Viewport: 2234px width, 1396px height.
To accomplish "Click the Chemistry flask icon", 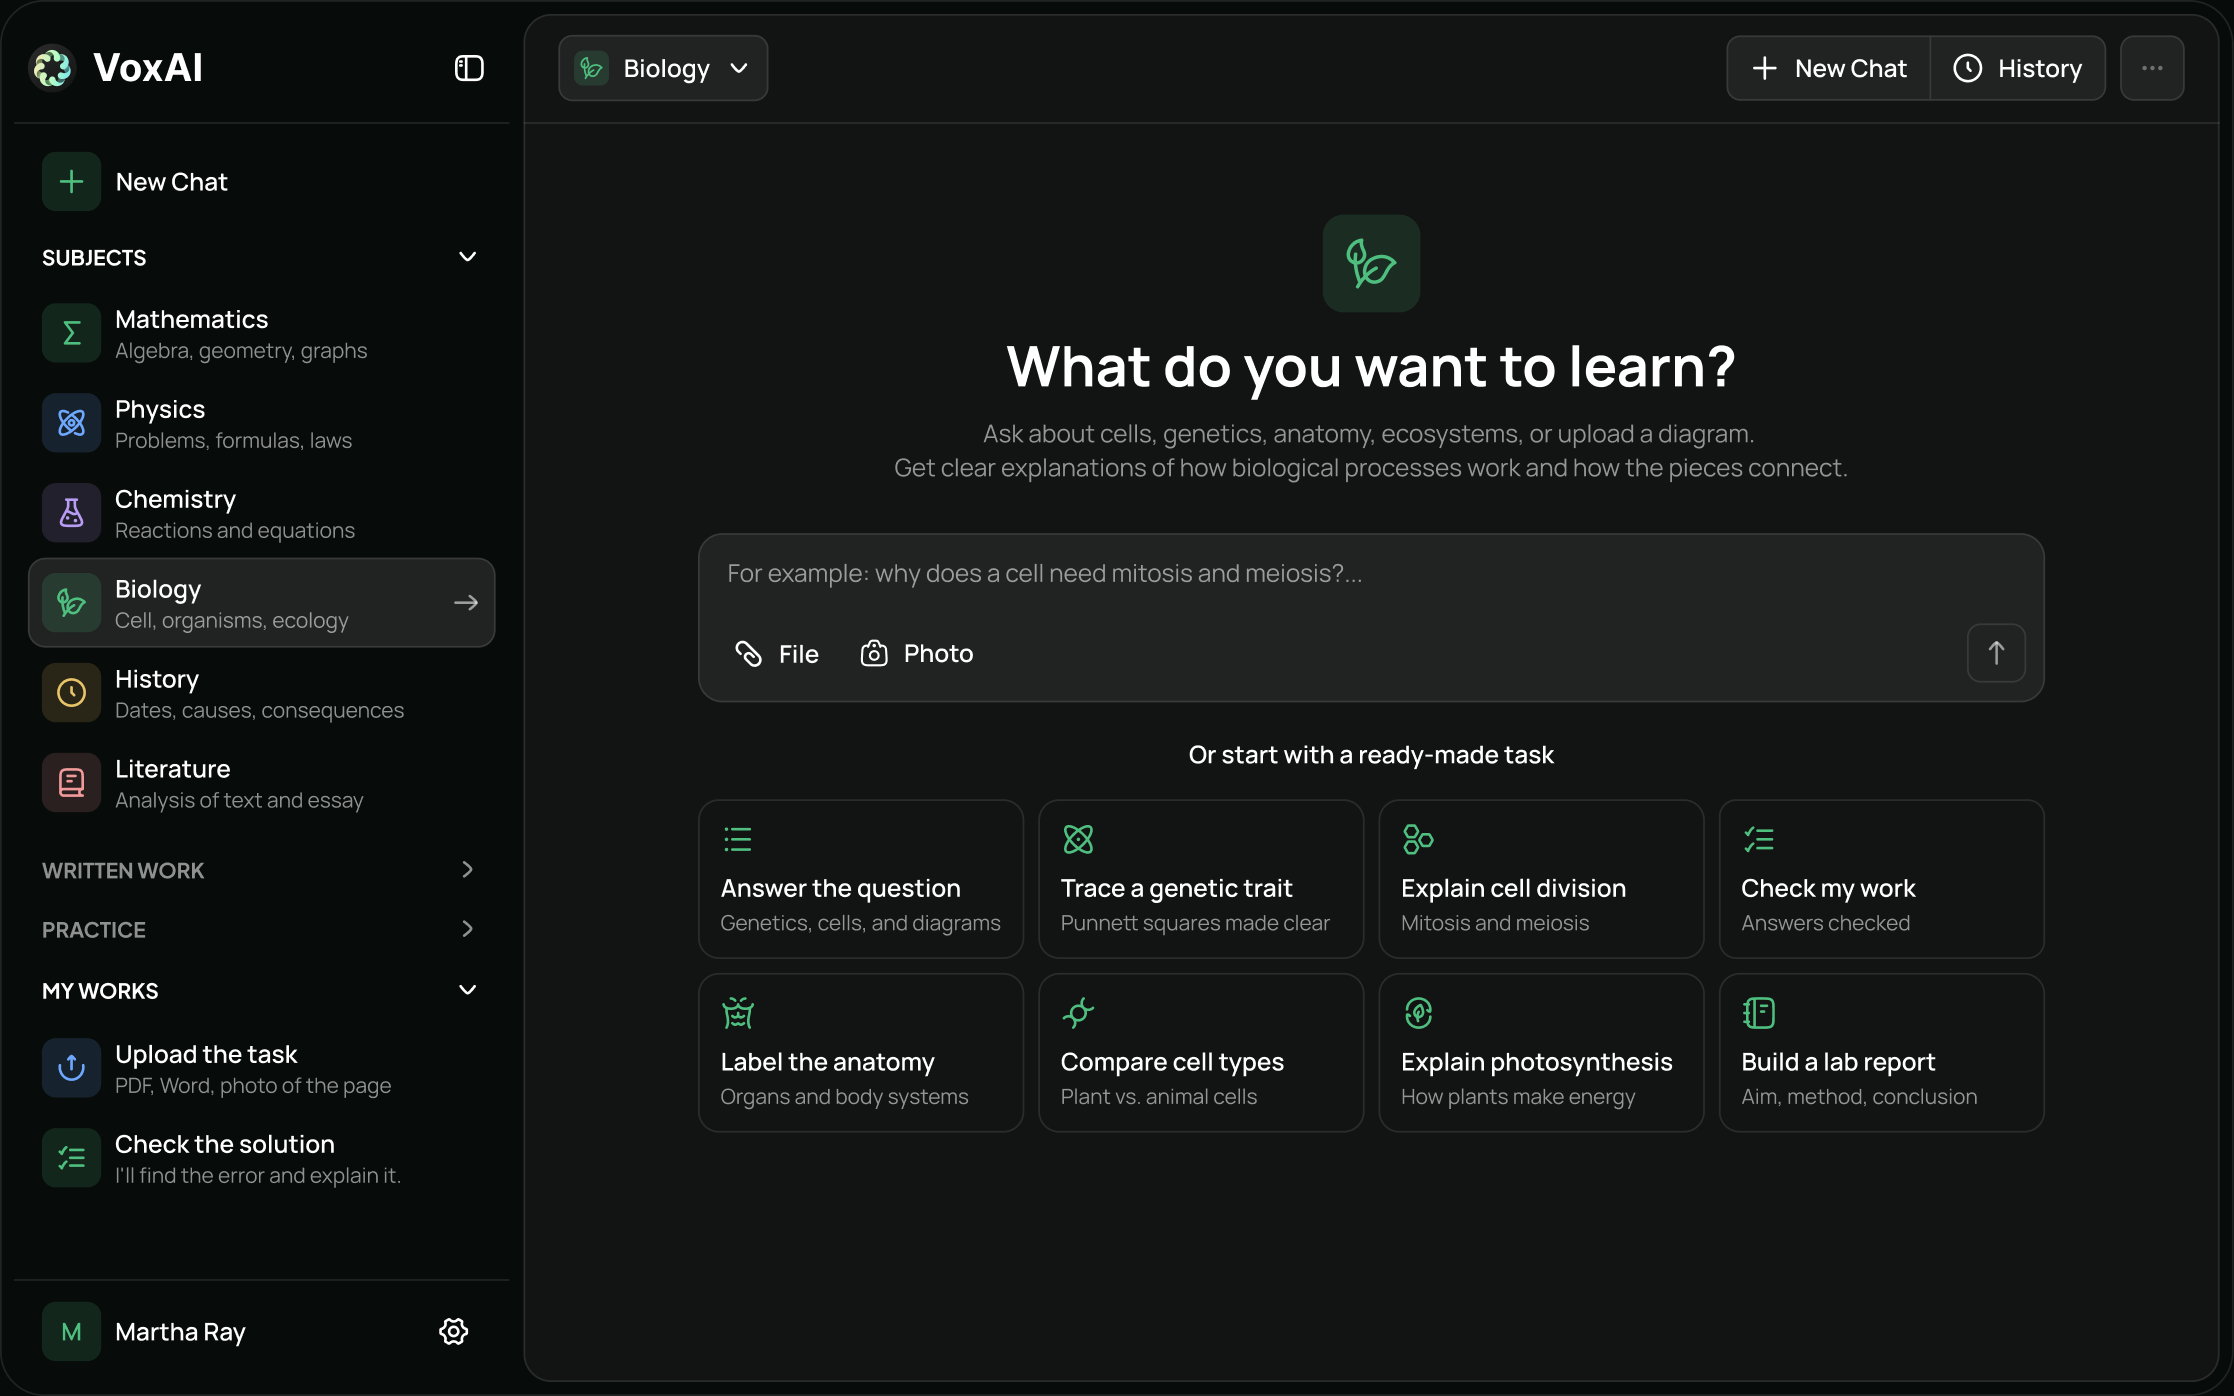I will click(x=72, y=513).
